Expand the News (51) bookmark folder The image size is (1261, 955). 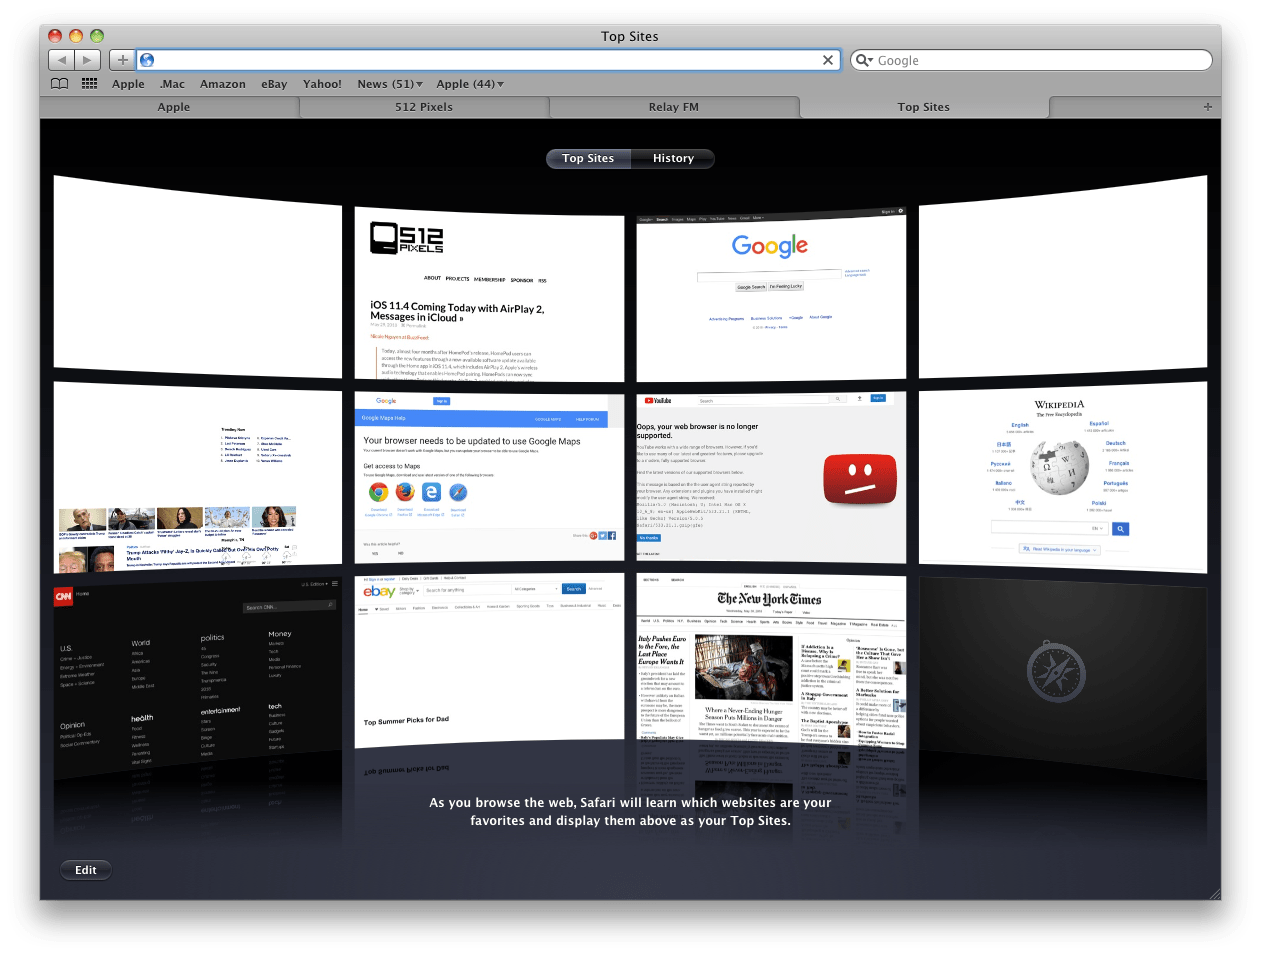(390, 84)
